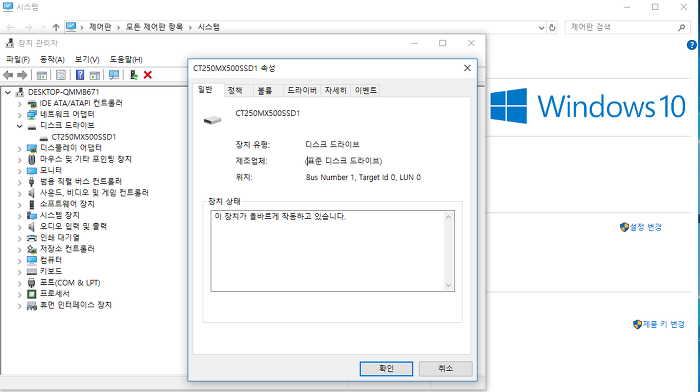Switch to the 자세히 tab
Viewport: 700px width, 392px height.
pyautogui.click(x=336, y=90)
